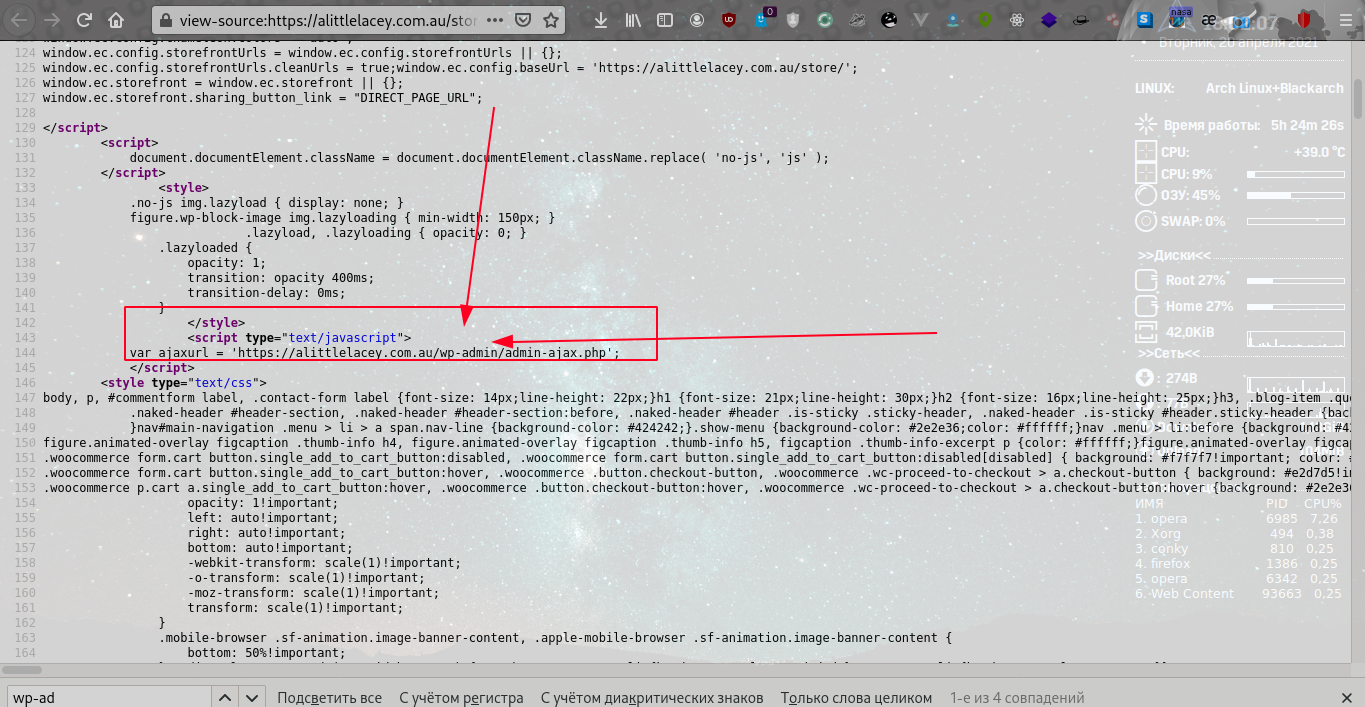Reload the page with the refresh icon
This screenshot has height=707, width=1365.
(85, 20)
